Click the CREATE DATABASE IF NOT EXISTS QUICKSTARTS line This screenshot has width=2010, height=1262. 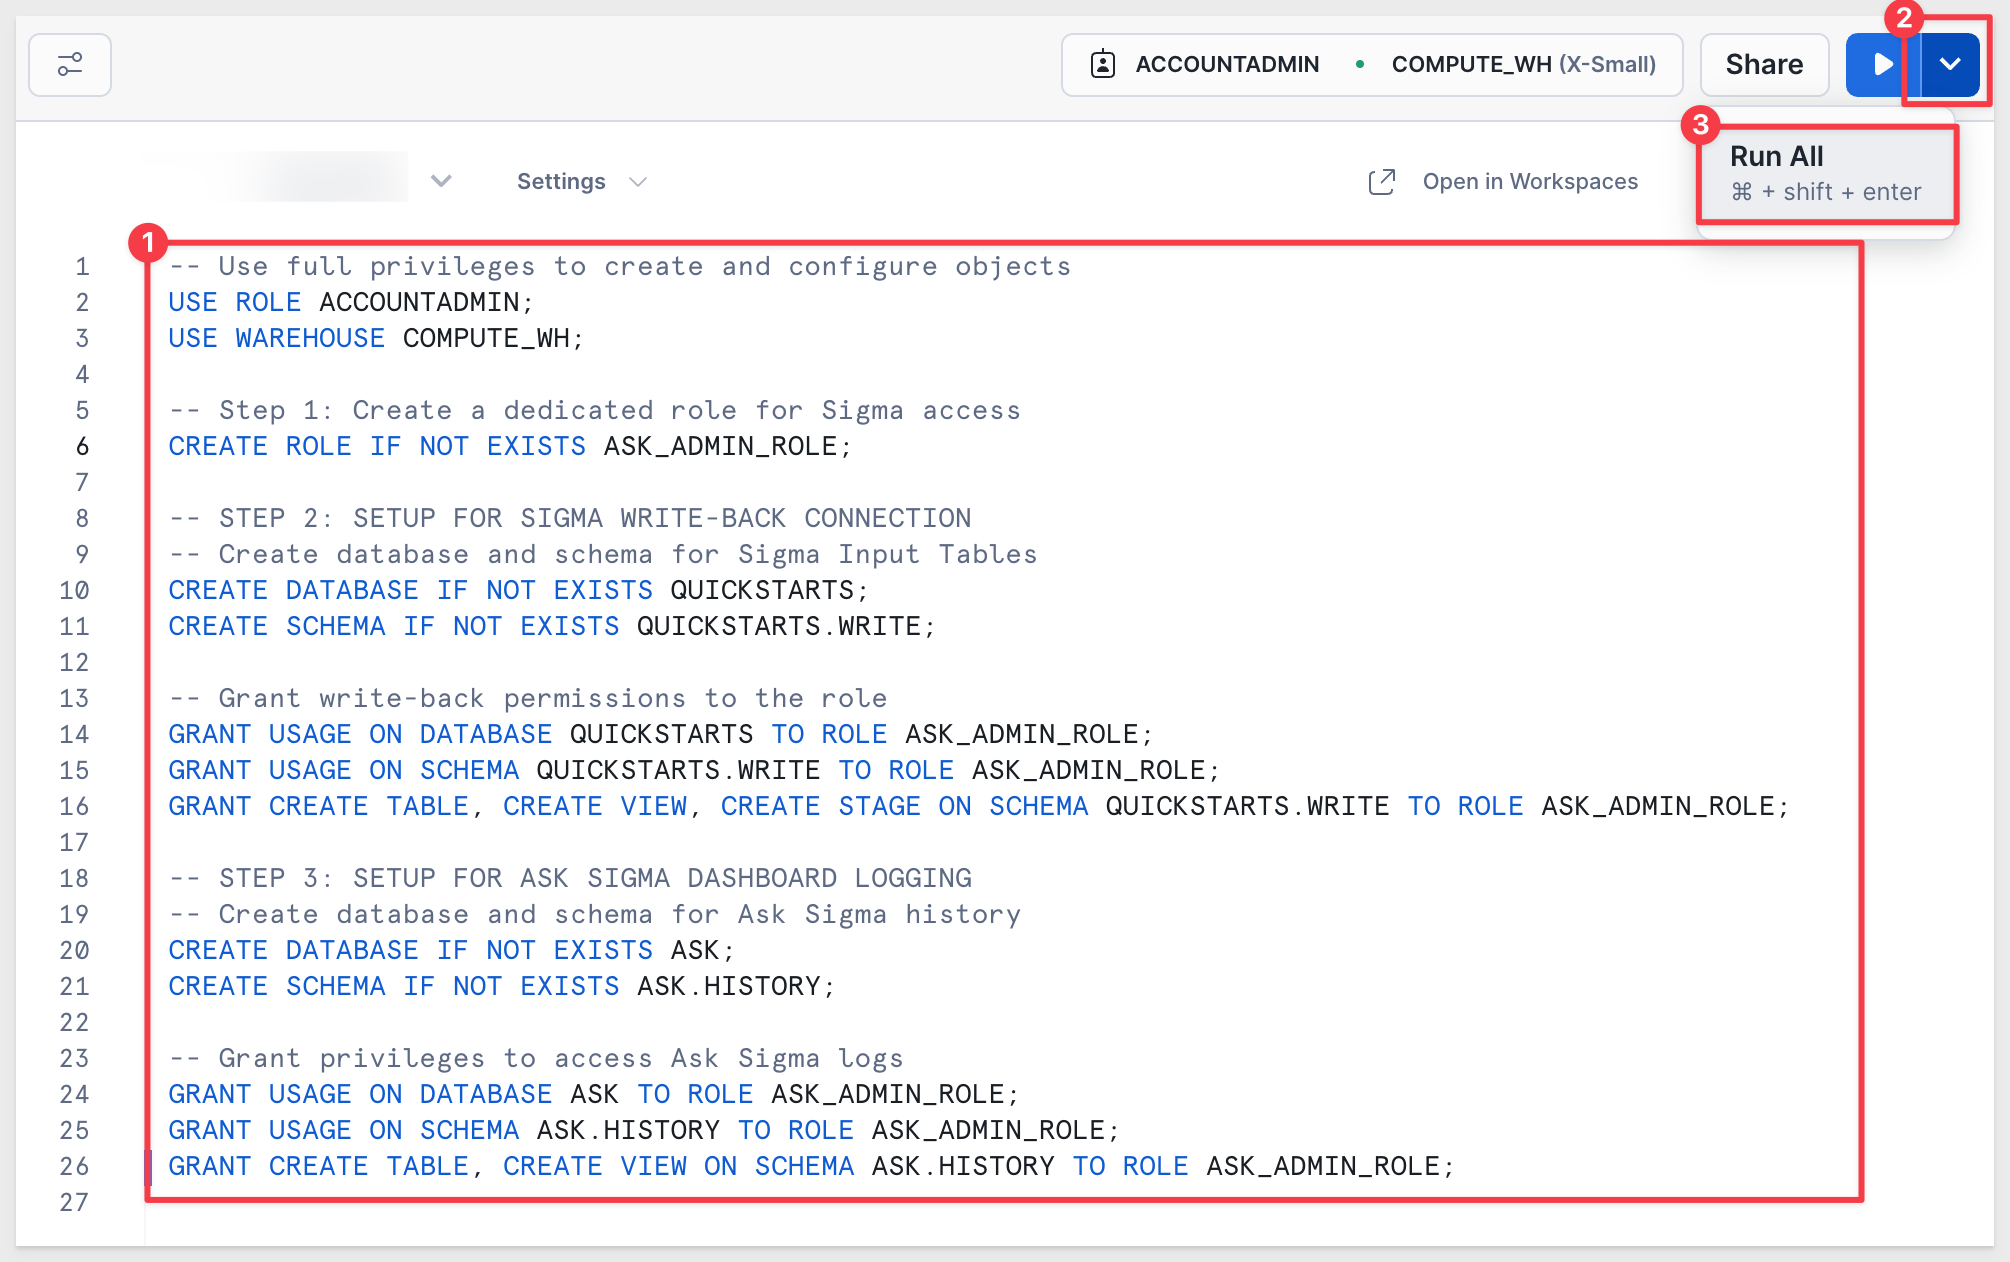pyautogui.click(x=519, y=590)
